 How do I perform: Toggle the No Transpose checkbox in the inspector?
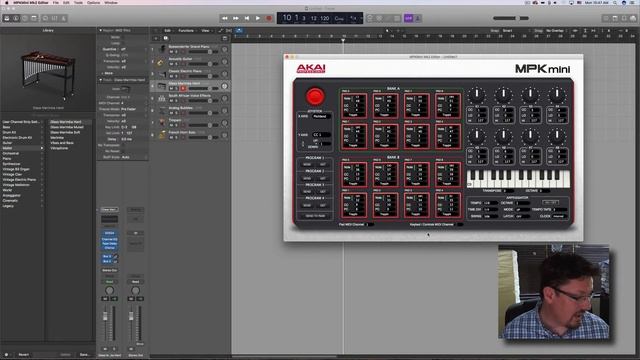tap(123, 145)
